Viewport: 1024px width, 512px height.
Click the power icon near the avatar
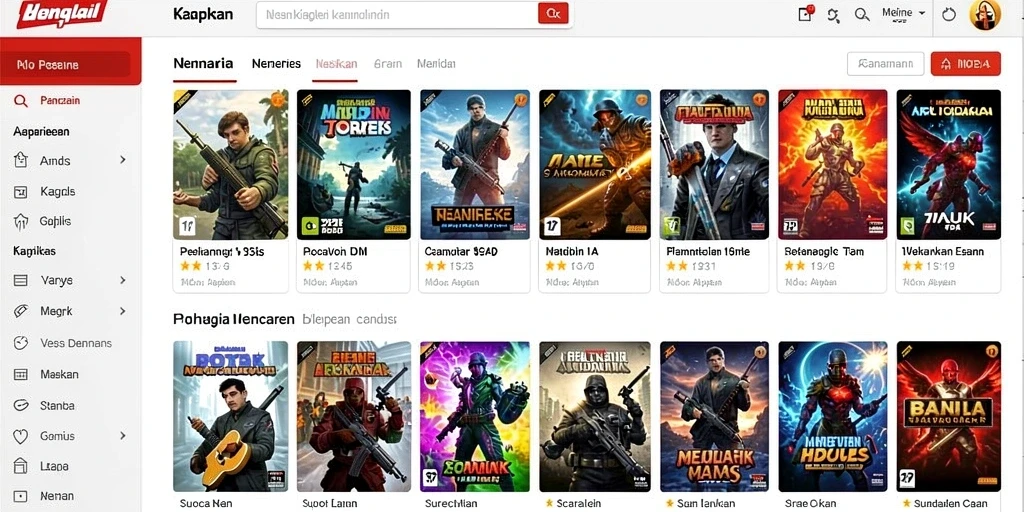(x=949, y=14)
